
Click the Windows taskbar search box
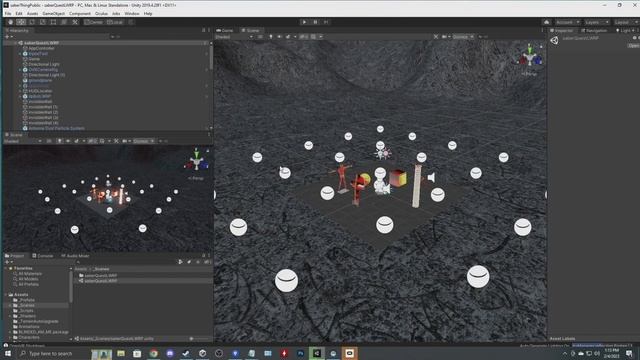52,353
